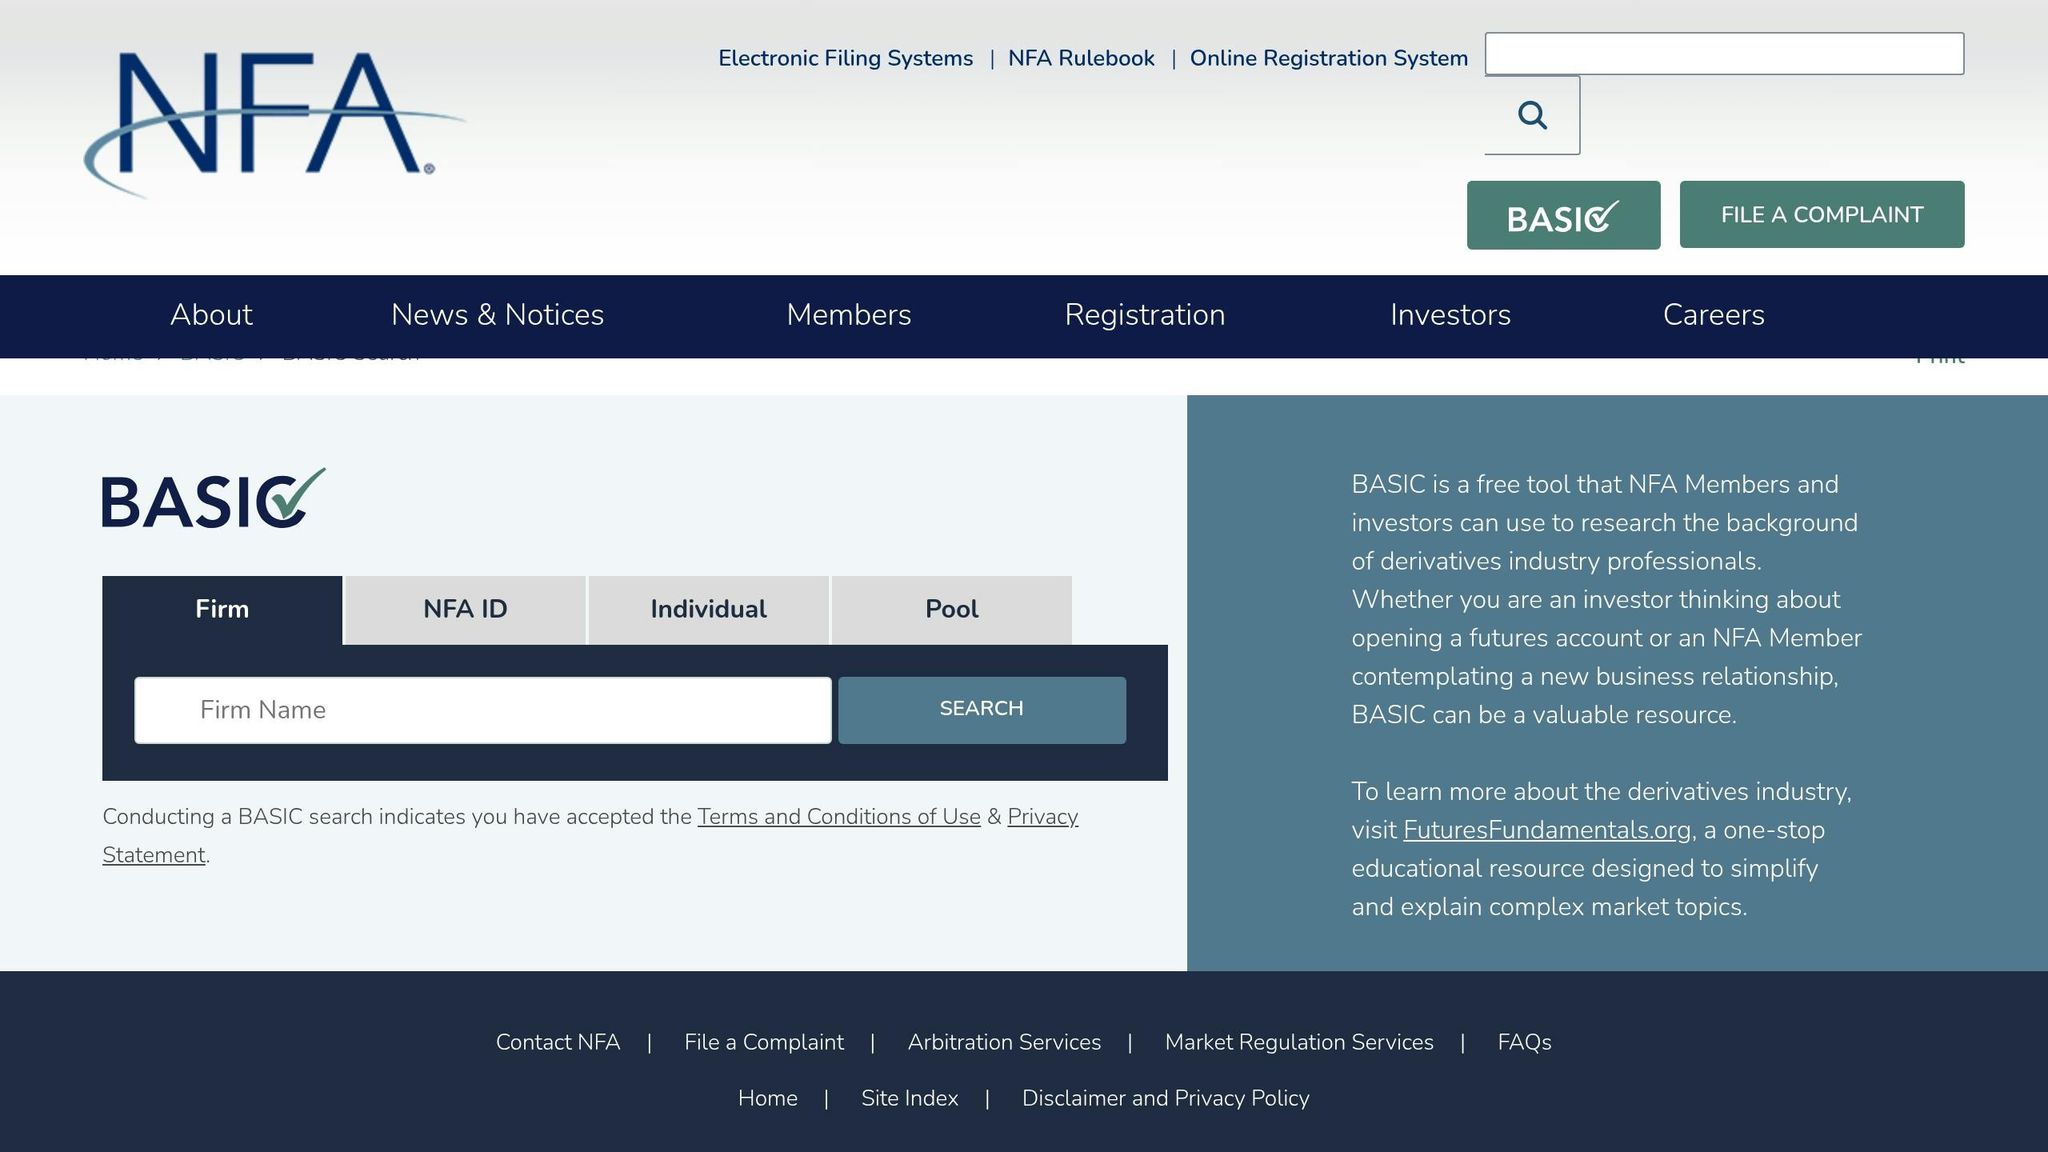This screenshot has width=2048, height=1152.
Task: Go to Home via the footer
Action: pyautogui.click(x=767, y=1098)
